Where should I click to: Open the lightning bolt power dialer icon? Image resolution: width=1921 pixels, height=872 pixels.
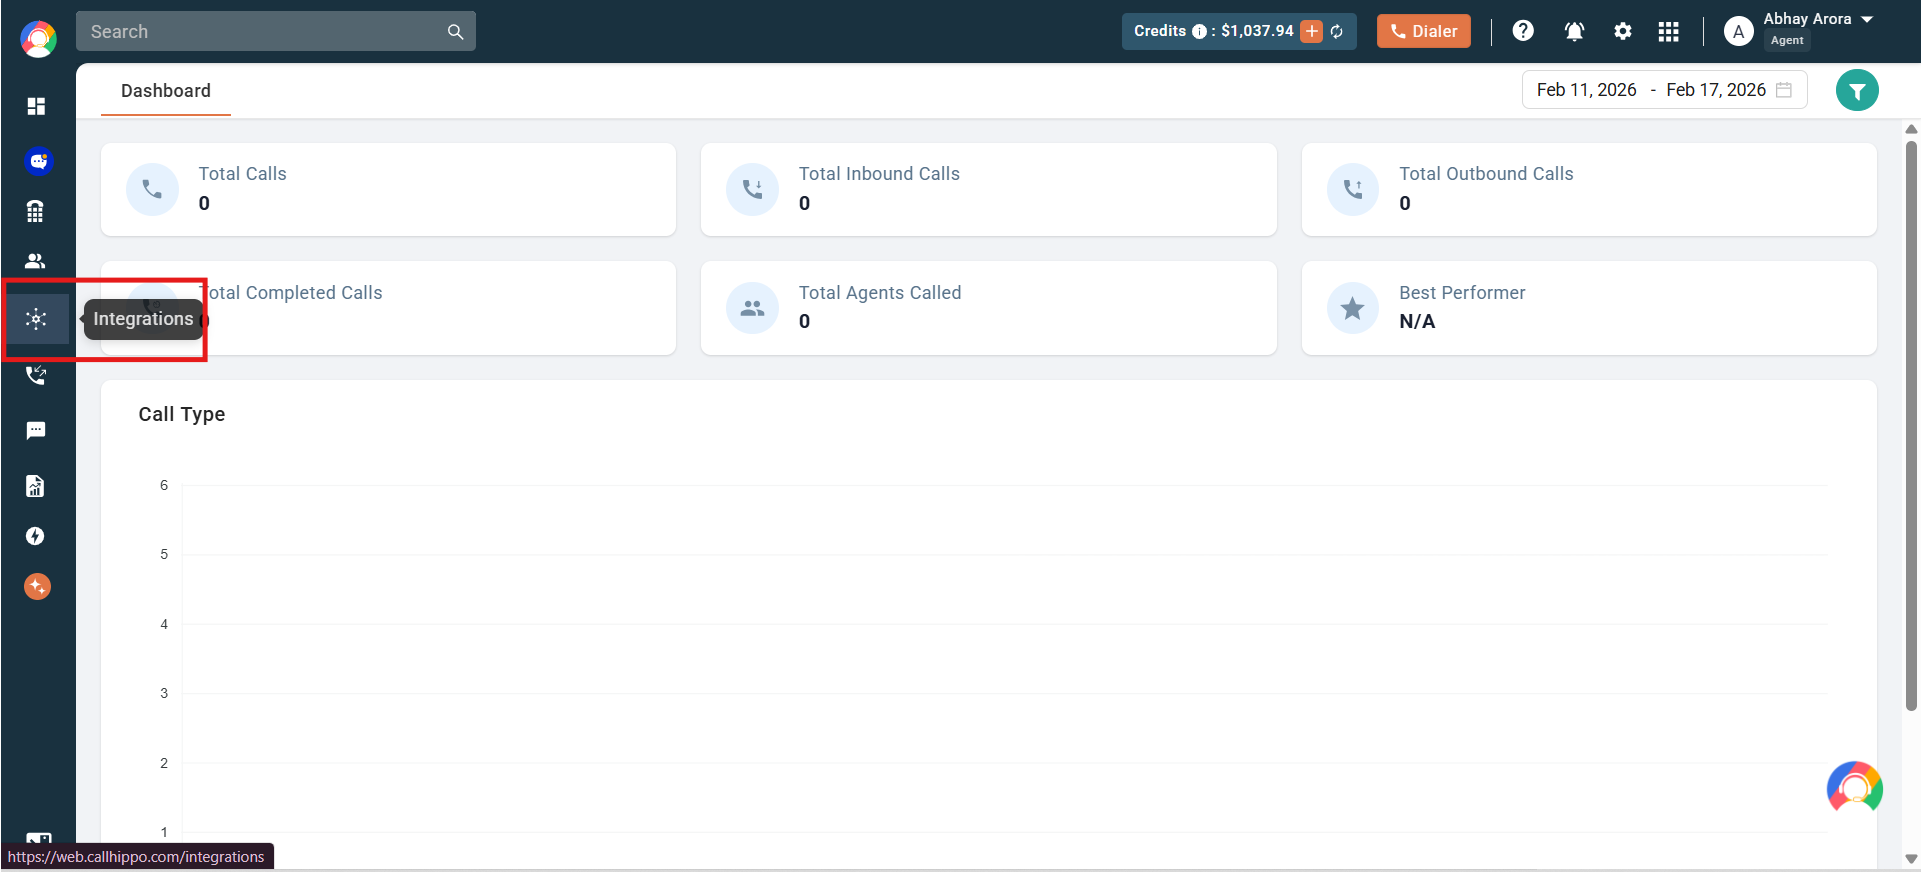(x=35, y=536)
